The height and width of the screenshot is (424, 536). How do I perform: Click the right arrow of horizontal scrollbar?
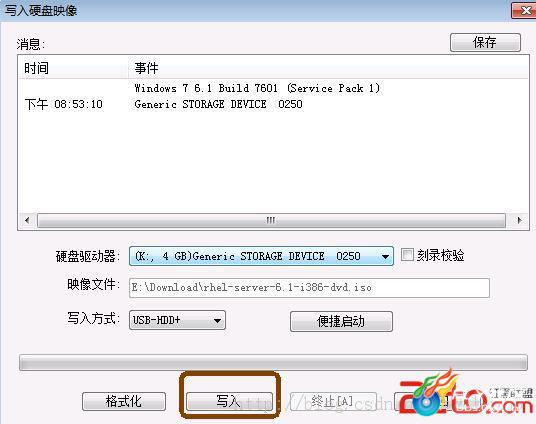[519, 220]
